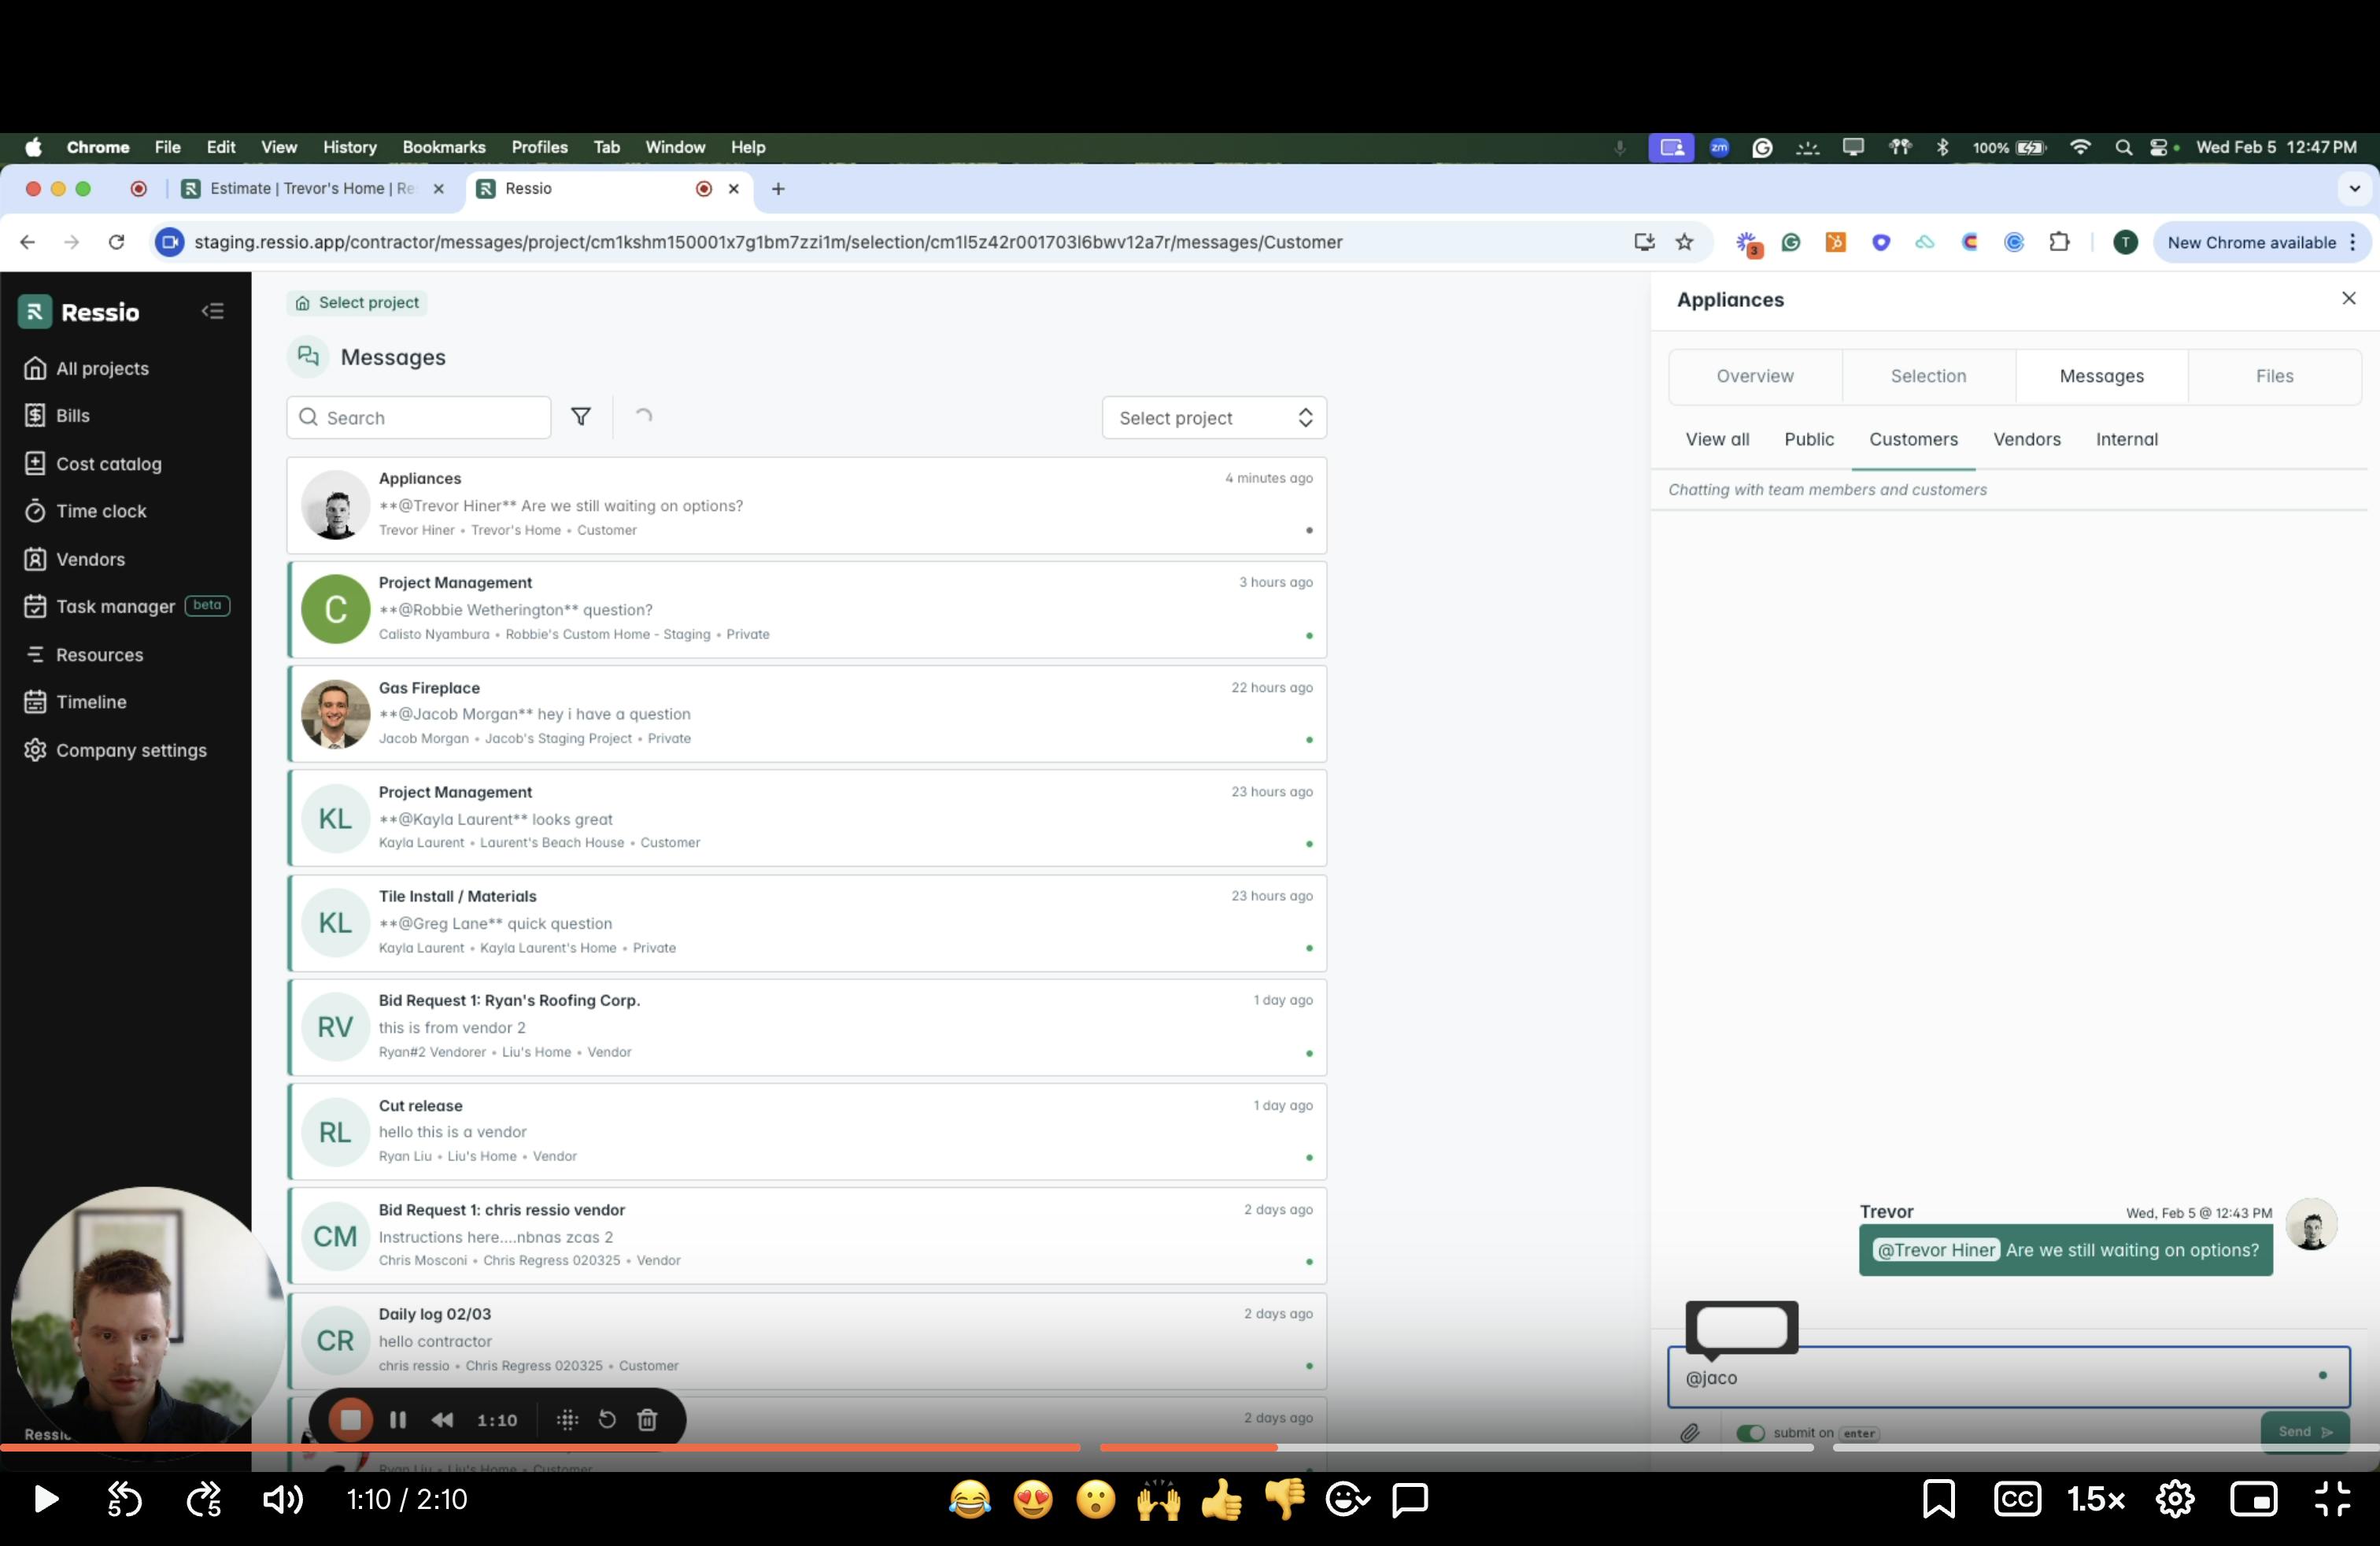
Task: Open the Time clock page
Action: [x=101, y=511]
